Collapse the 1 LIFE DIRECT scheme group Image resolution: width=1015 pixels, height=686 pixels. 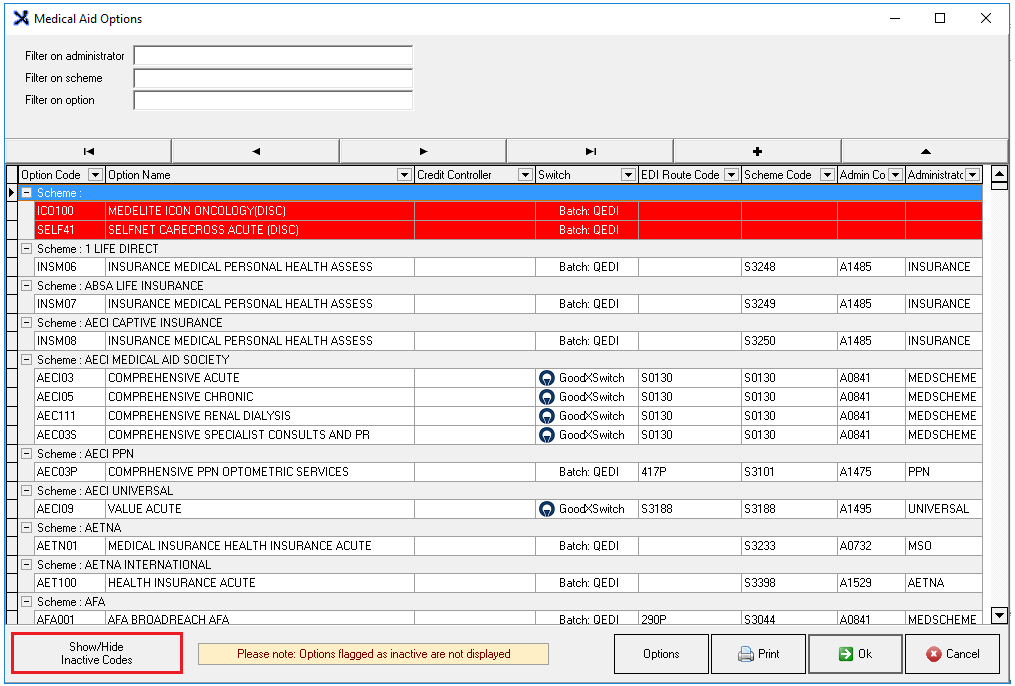(27, 249)
